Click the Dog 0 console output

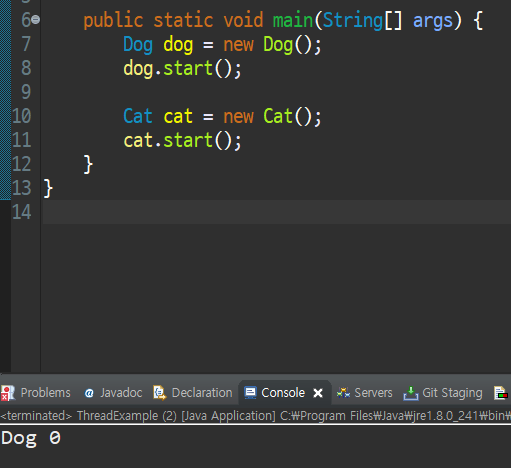(x=31, y=438)
